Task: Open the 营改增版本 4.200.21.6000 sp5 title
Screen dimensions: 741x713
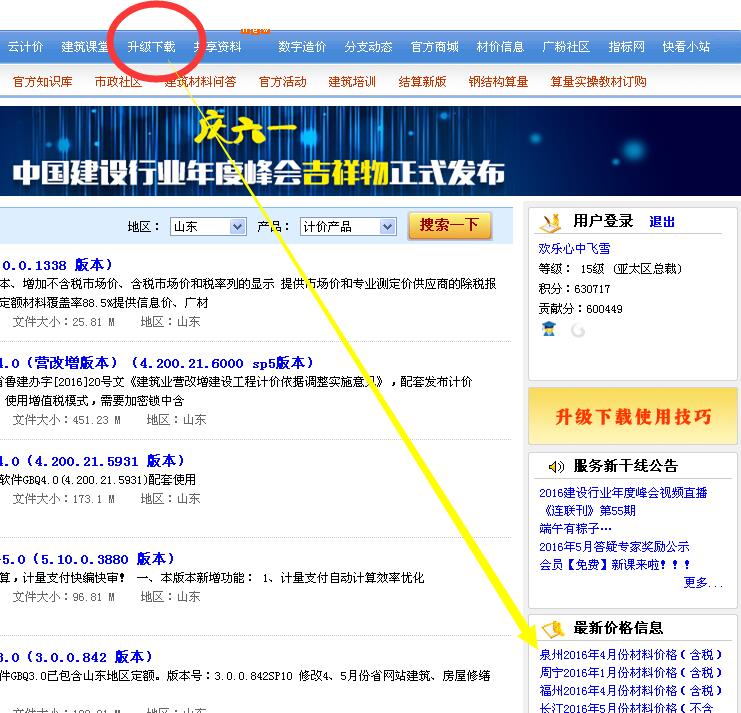Action: pyautogui.click(x=156, y=363)
